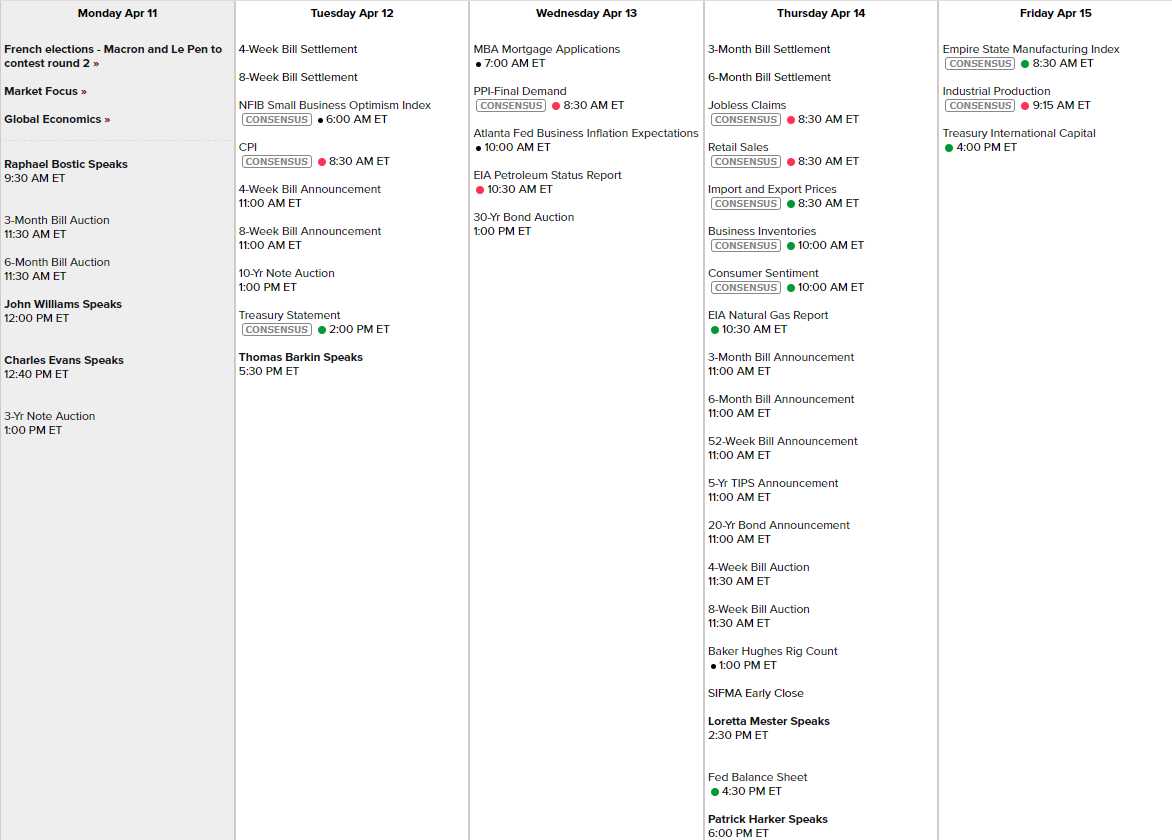Screen dimensions: 1172x840
Task: Click the green dot under Treasury International Capital
Action: coord(948,147)
